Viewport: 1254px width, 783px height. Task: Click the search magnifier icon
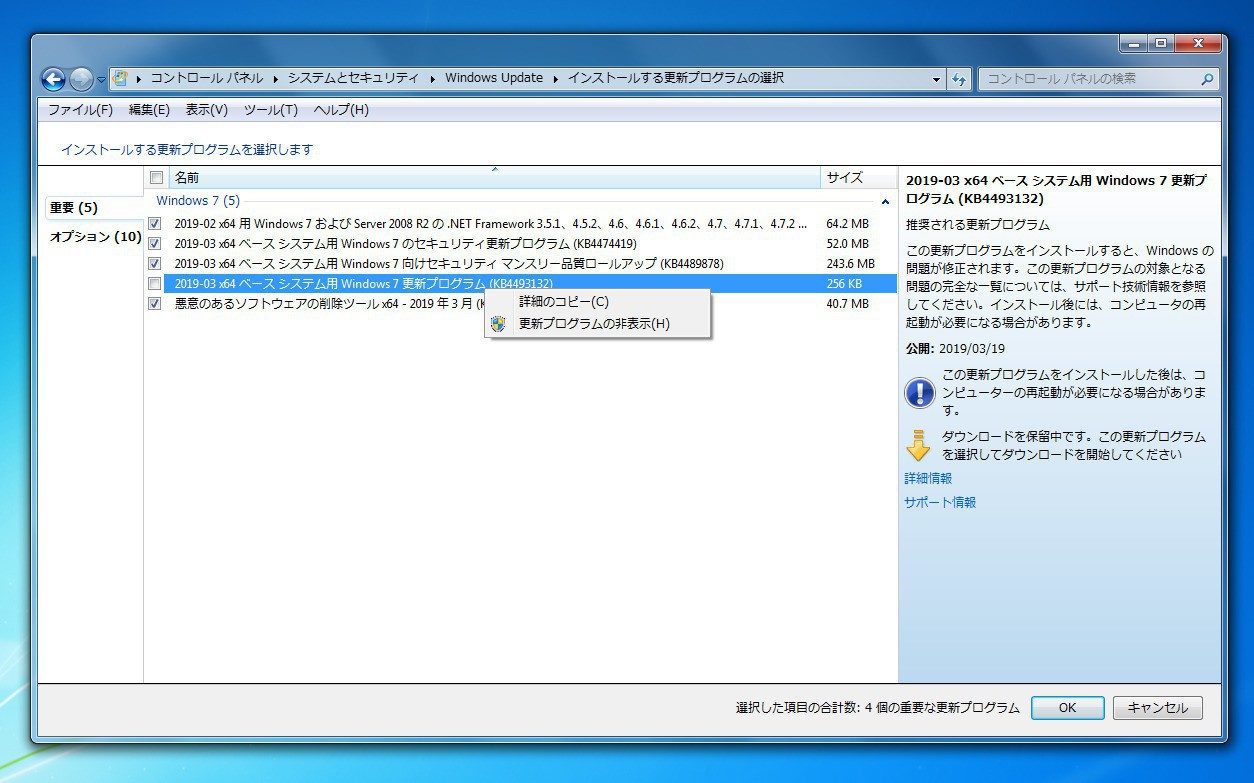(x=1207, y=79)
